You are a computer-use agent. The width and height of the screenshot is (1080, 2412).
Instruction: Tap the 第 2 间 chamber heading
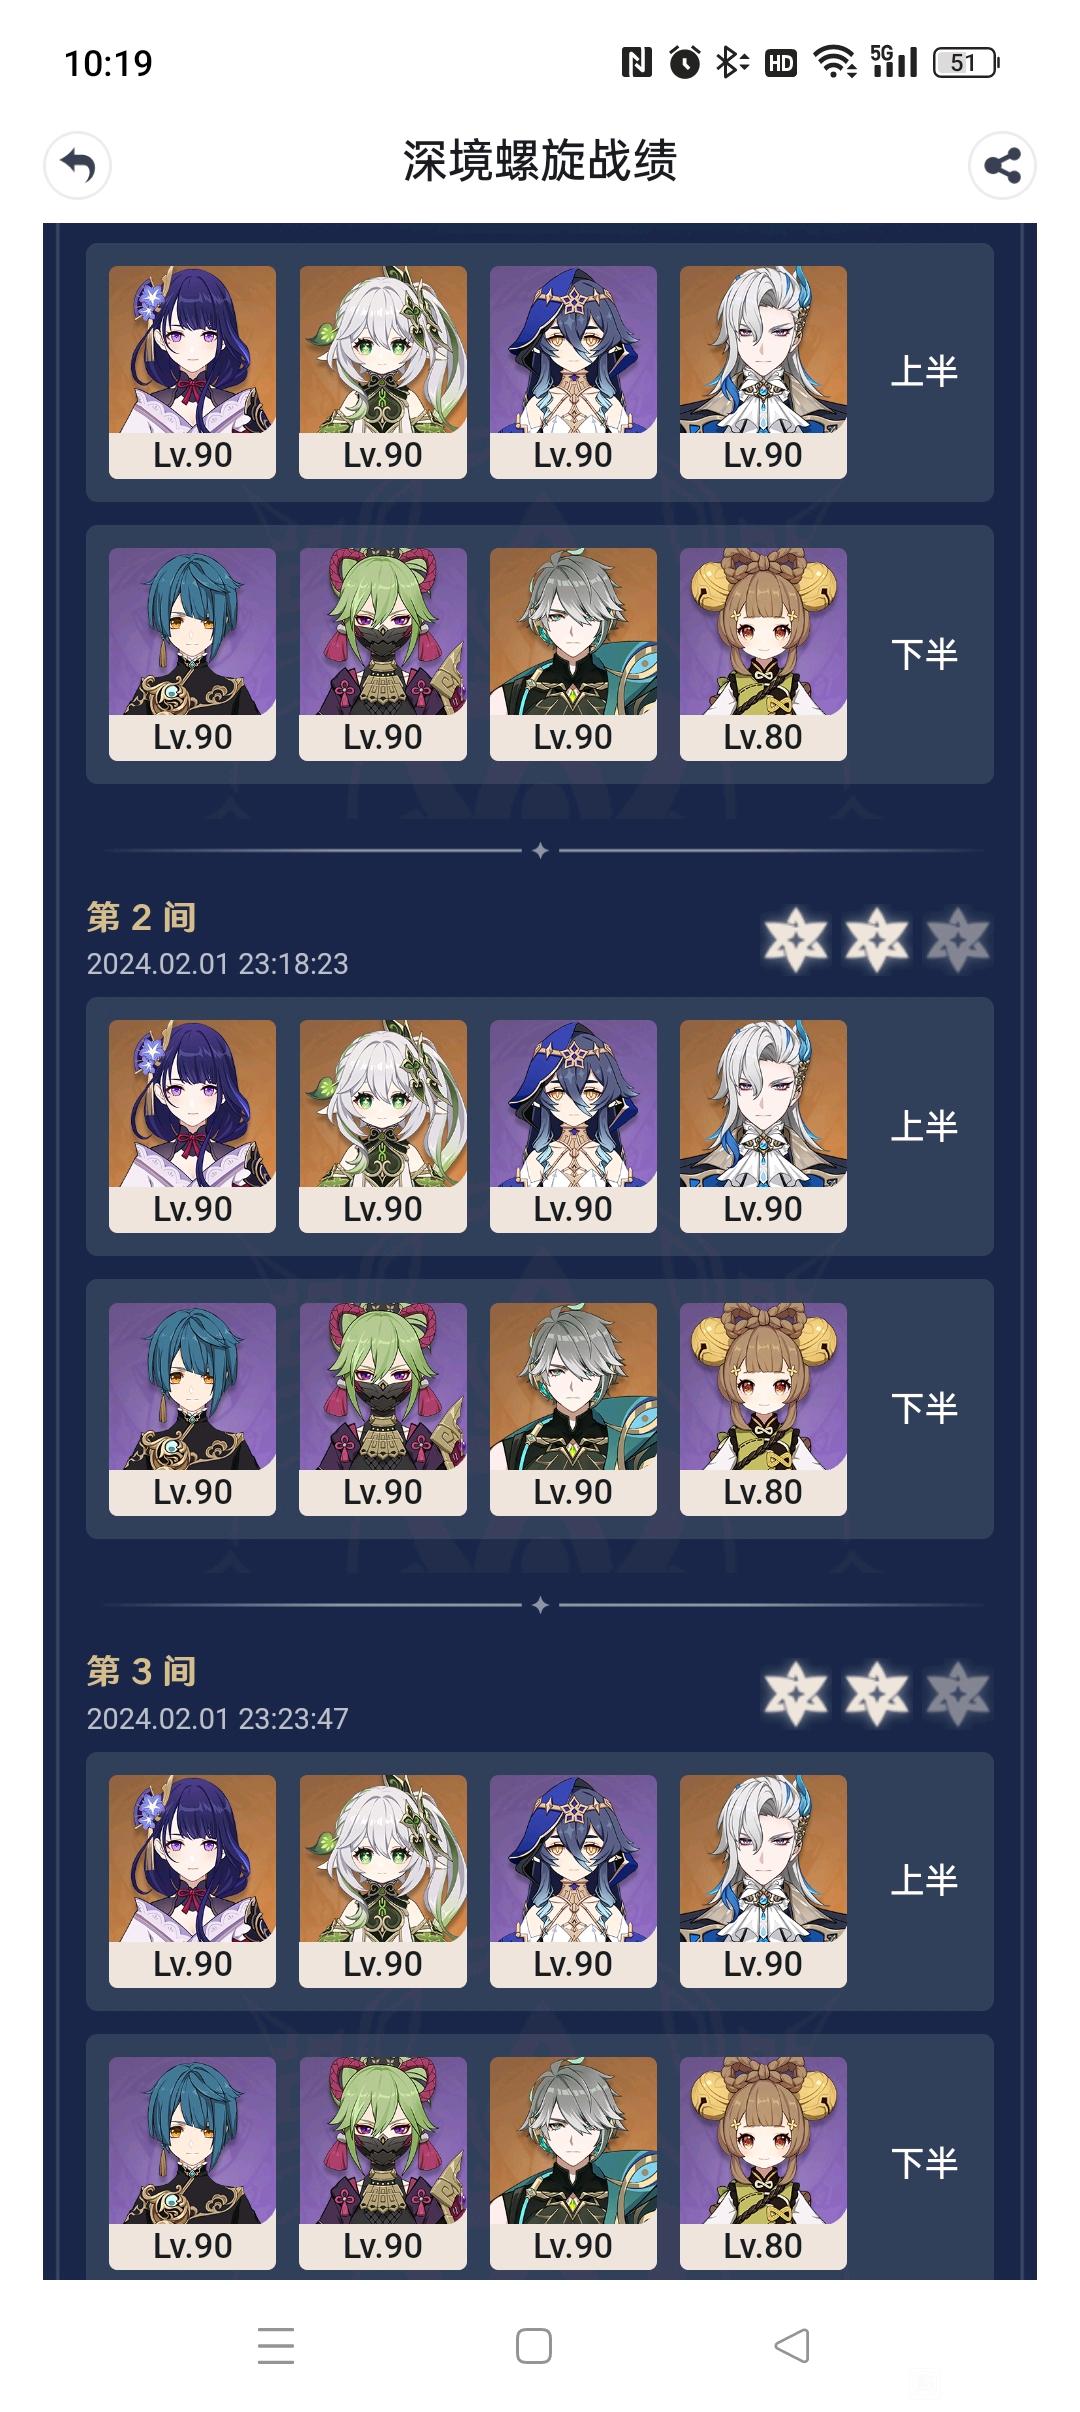(x=141, y=917)
